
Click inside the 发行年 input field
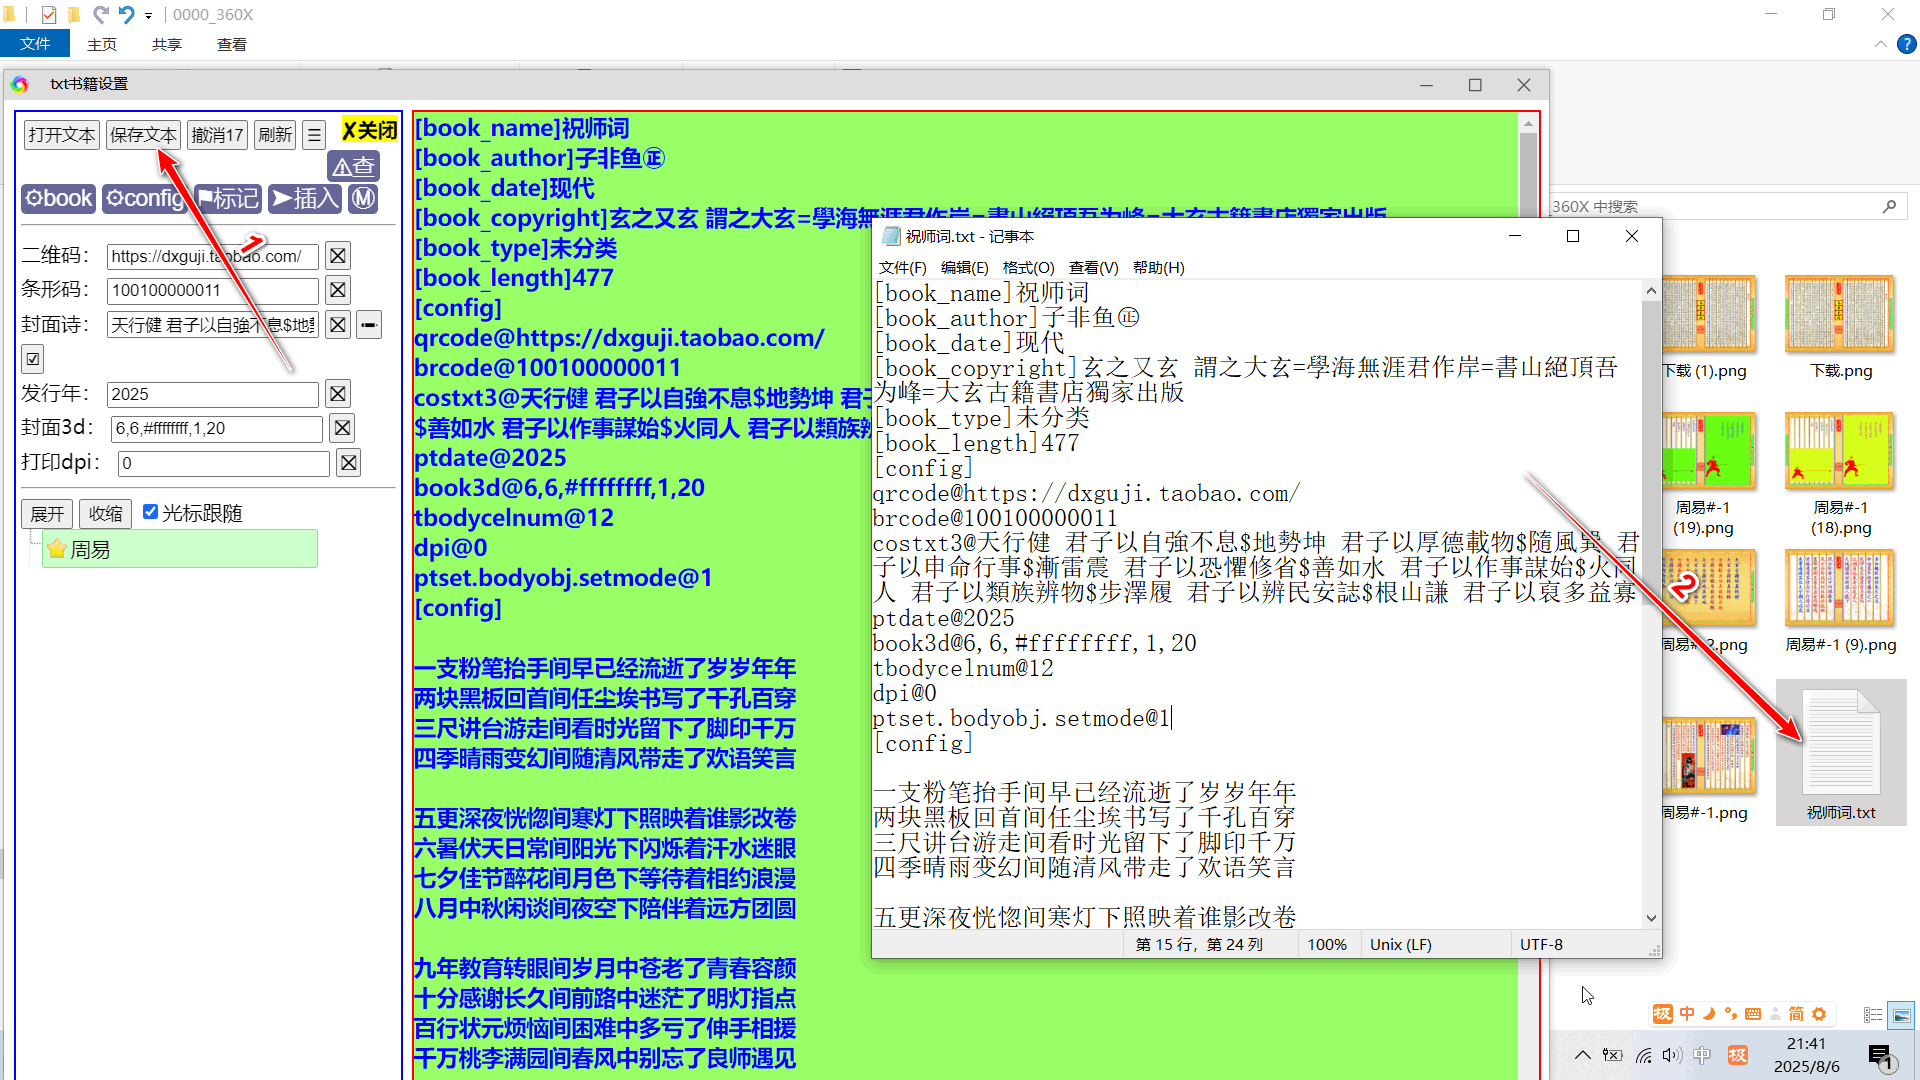(212, 394)
